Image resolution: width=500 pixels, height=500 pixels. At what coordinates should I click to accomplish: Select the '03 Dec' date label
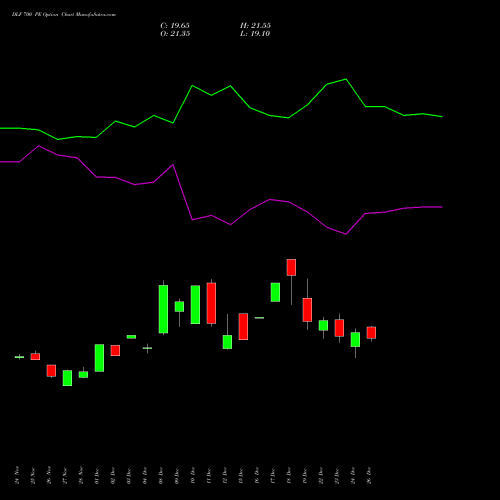tap(129, 475)
